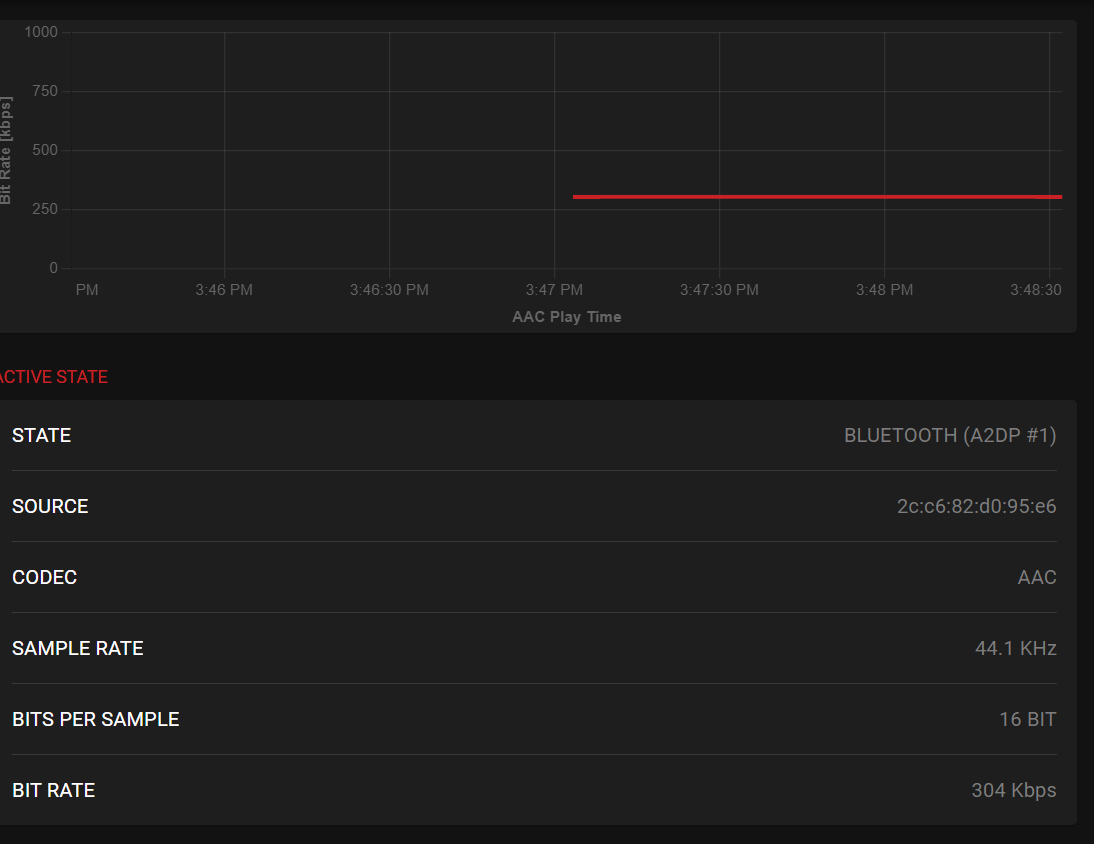The image size is (1094, 844).
Task: Click the source MAC address 2c:c6:82:d0:95:e6
Action: [976, 506]
